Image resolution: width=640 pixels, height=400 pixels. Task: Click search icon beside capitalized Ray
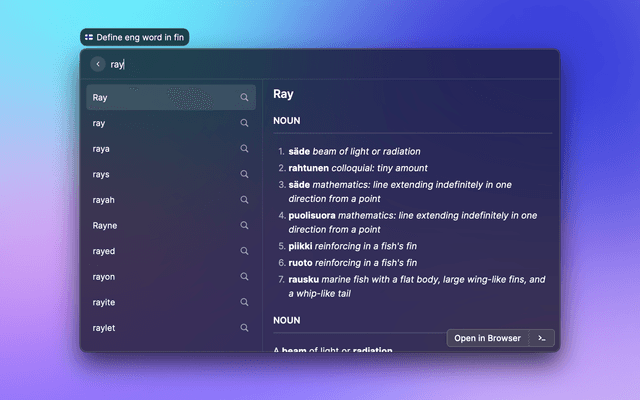click(x=244, y=98)
